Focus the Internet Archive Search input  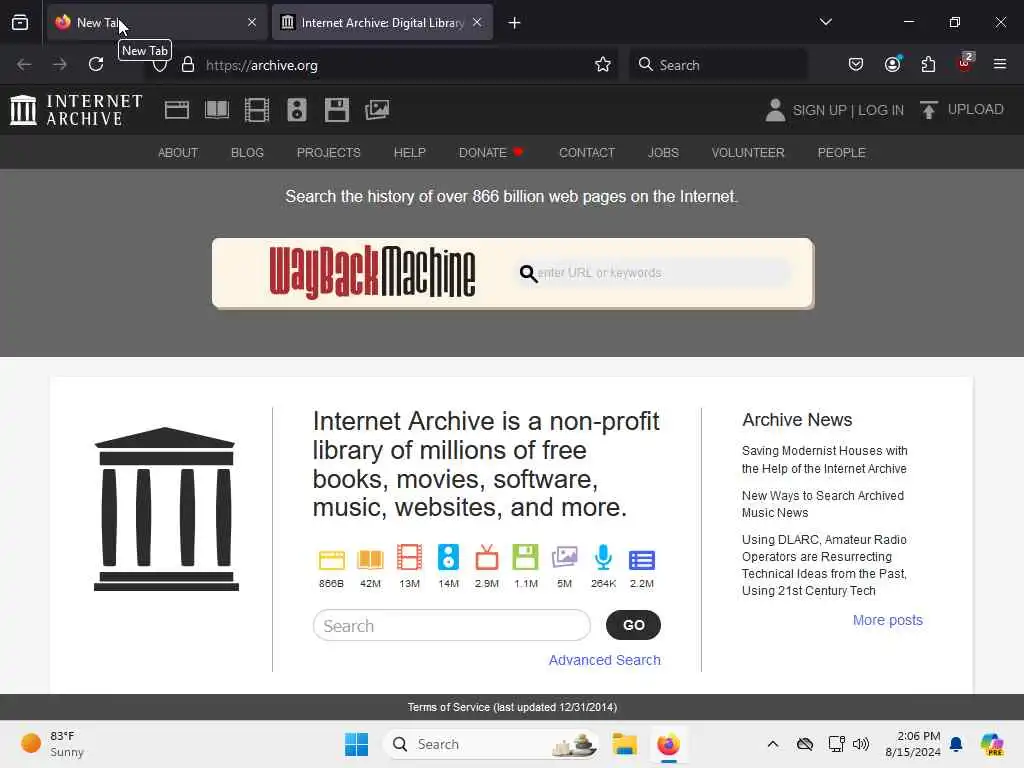pos(452,626)
